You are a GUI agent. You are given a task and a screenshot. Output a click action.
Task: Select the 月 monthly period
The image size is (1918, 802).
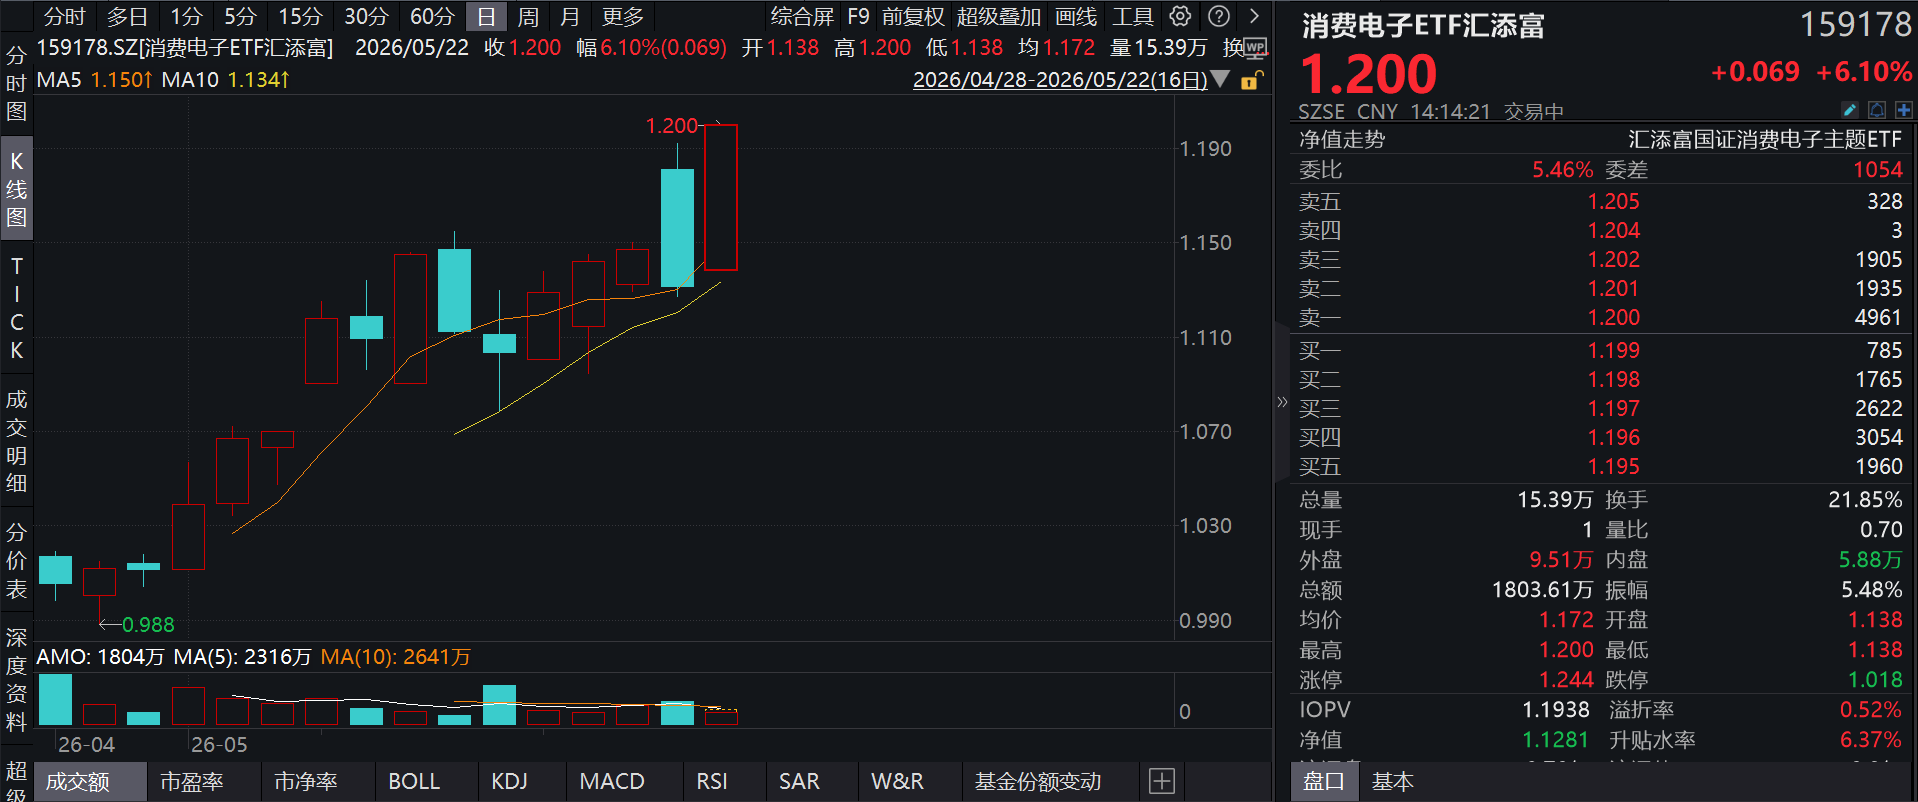(569, 16)
